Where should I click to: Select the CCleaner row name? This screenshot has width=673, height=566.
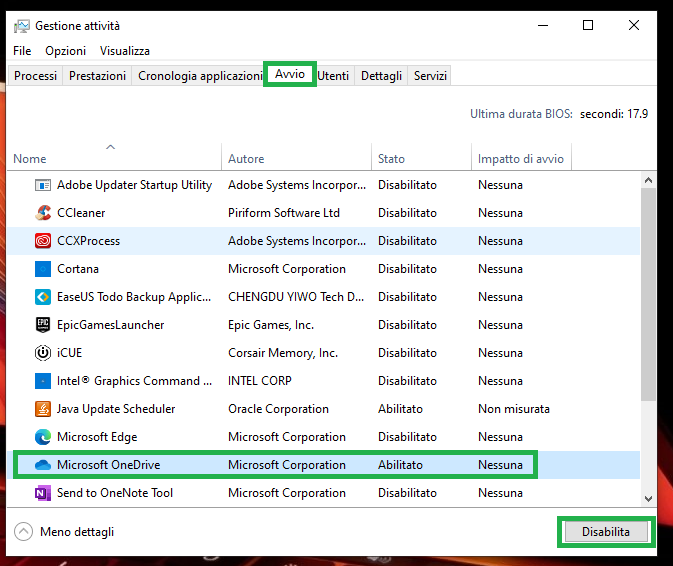(x=81, y=213)
